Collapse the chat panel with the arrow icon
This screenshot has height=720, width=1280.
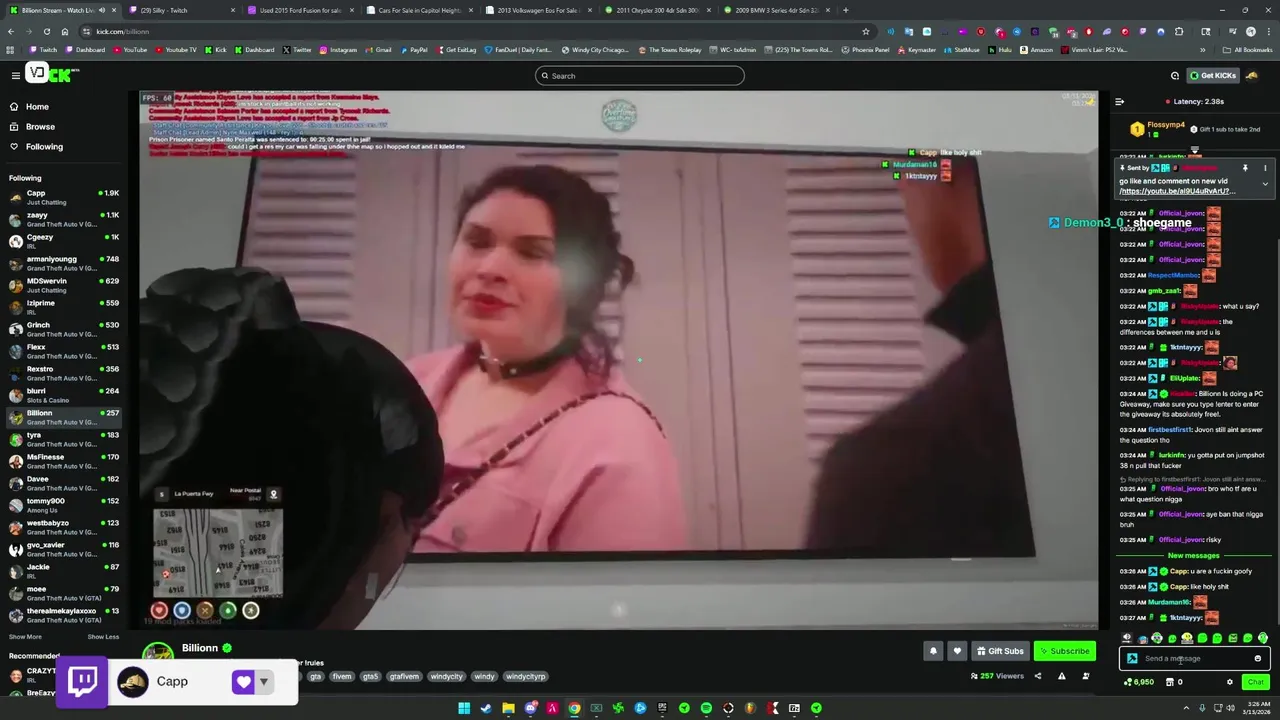coord(1119,101)
